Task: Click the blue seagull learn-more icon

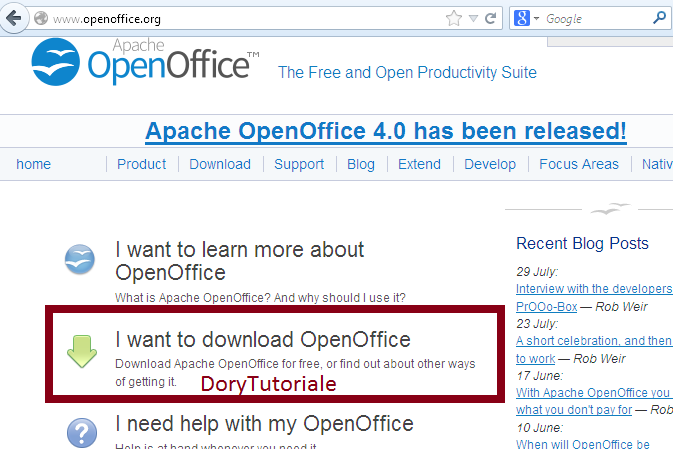Action: click(80, 259)
